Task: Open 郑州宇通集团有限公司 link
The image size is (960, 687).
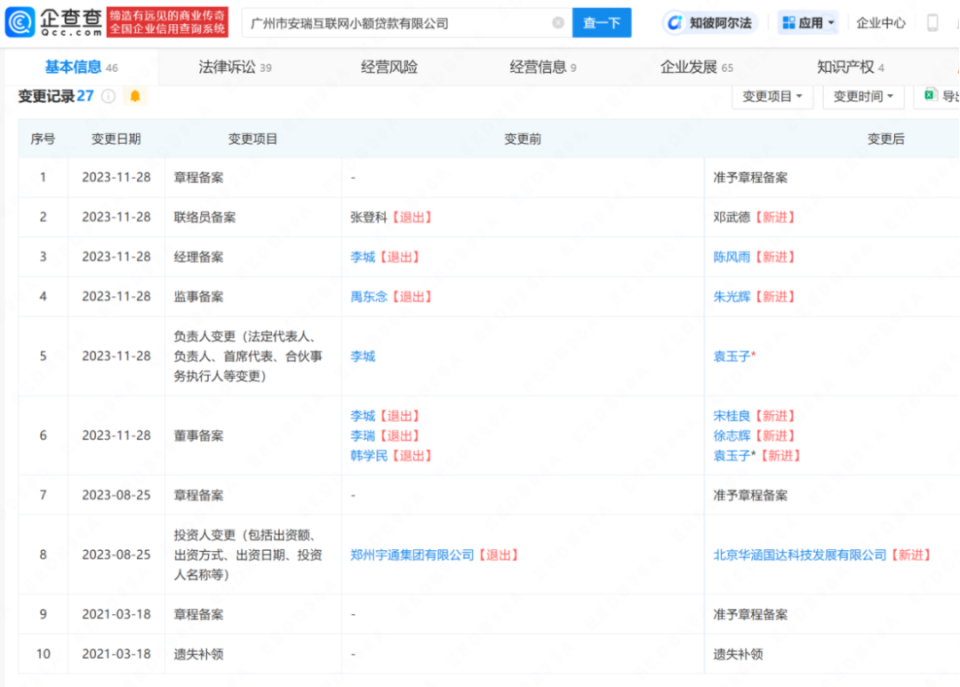Action: point(412,555)
